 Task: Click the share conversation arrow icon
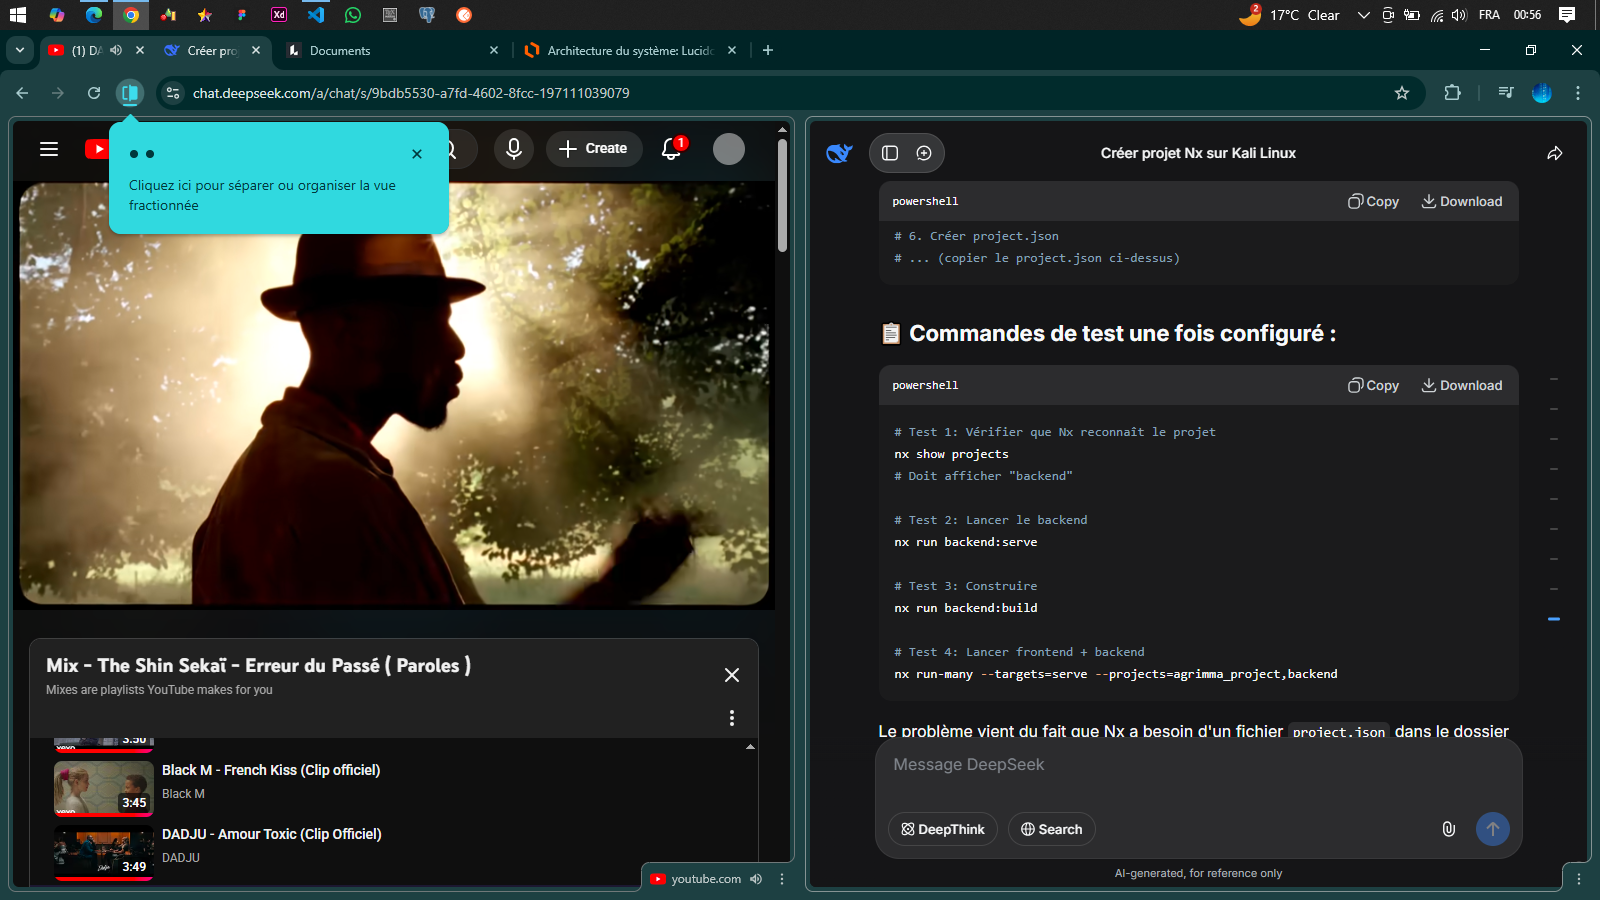[x=1554, y=153]
